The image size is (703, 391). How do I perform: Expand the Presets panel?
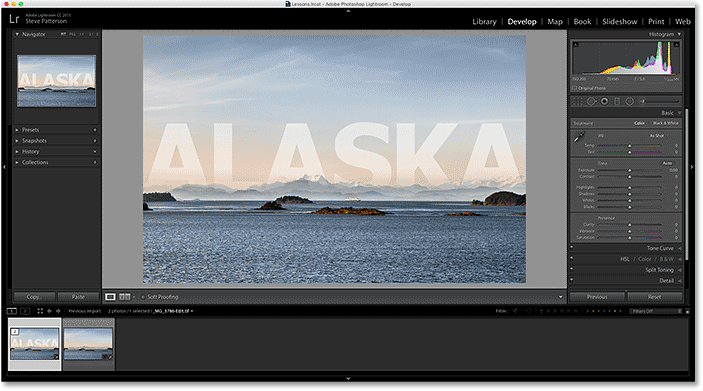click(17, 130)
